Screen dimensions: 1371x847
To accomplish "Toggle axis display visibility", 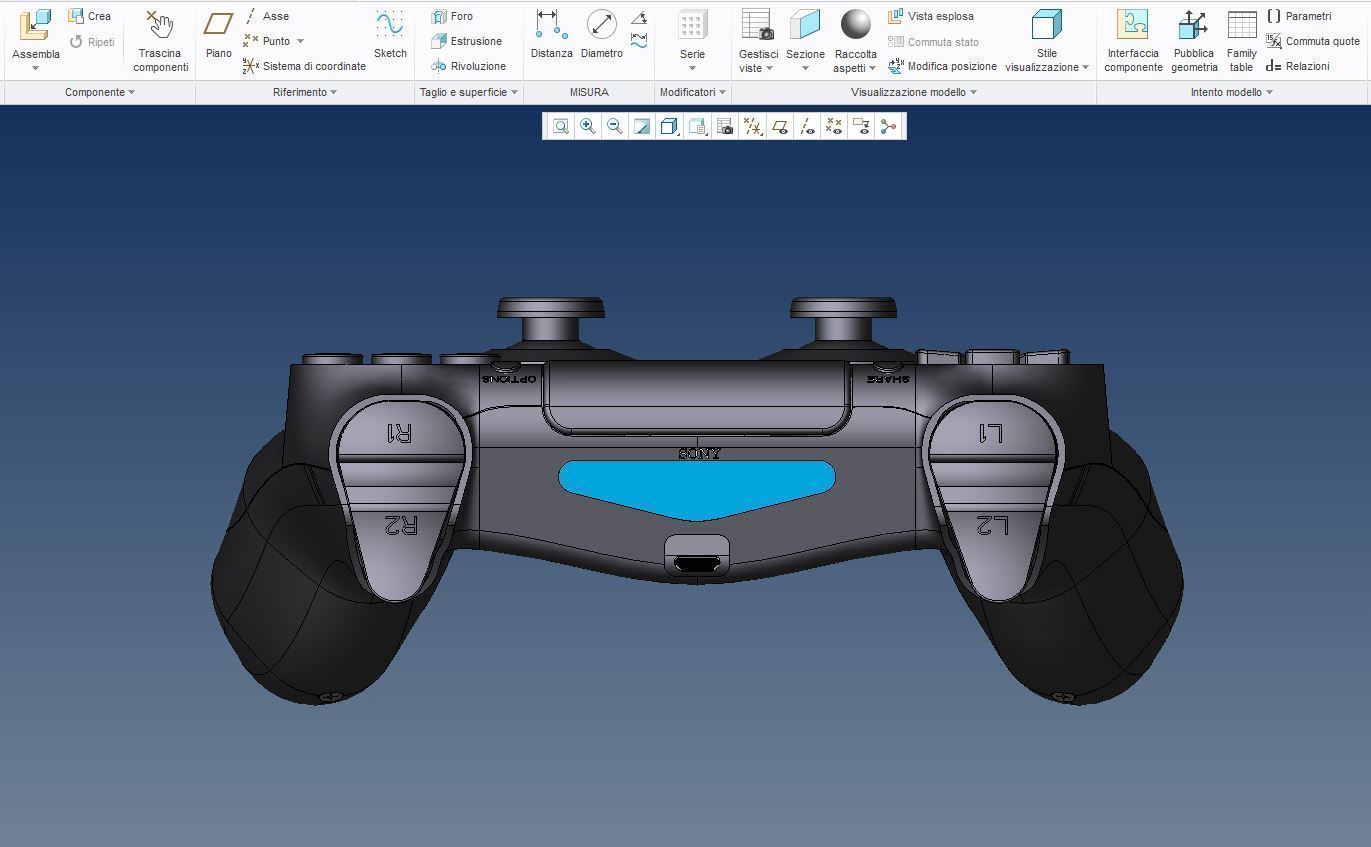I will click(x=807, y=126).
